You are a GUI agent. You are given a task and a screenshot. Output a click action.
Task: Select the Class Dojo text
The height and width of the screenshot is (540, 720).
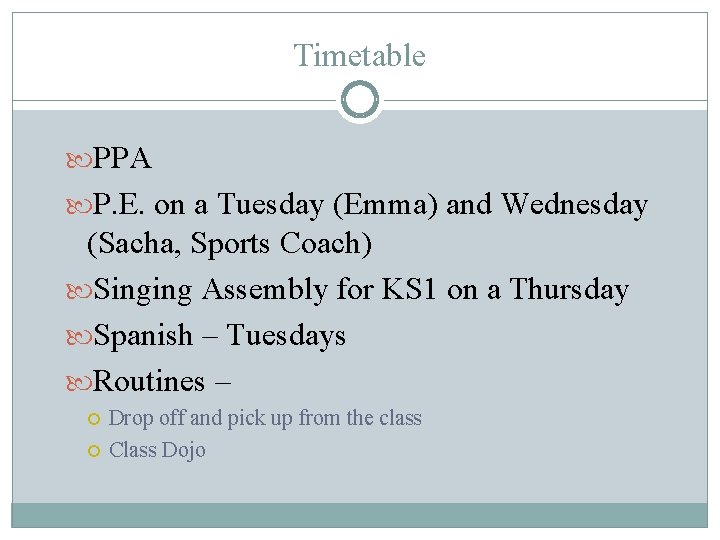157,450
